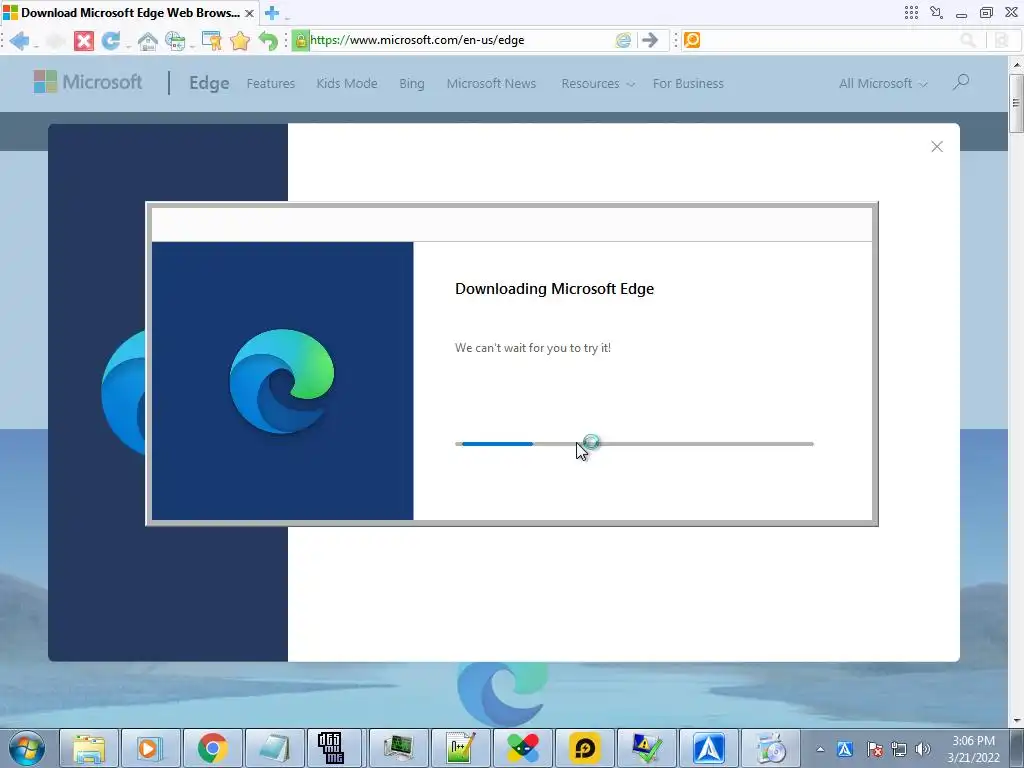Image resolution: width=1024 pixels, height=768 pixels.
Task: Launch Google Chrome from the taskbar
Action: point(212,748)
